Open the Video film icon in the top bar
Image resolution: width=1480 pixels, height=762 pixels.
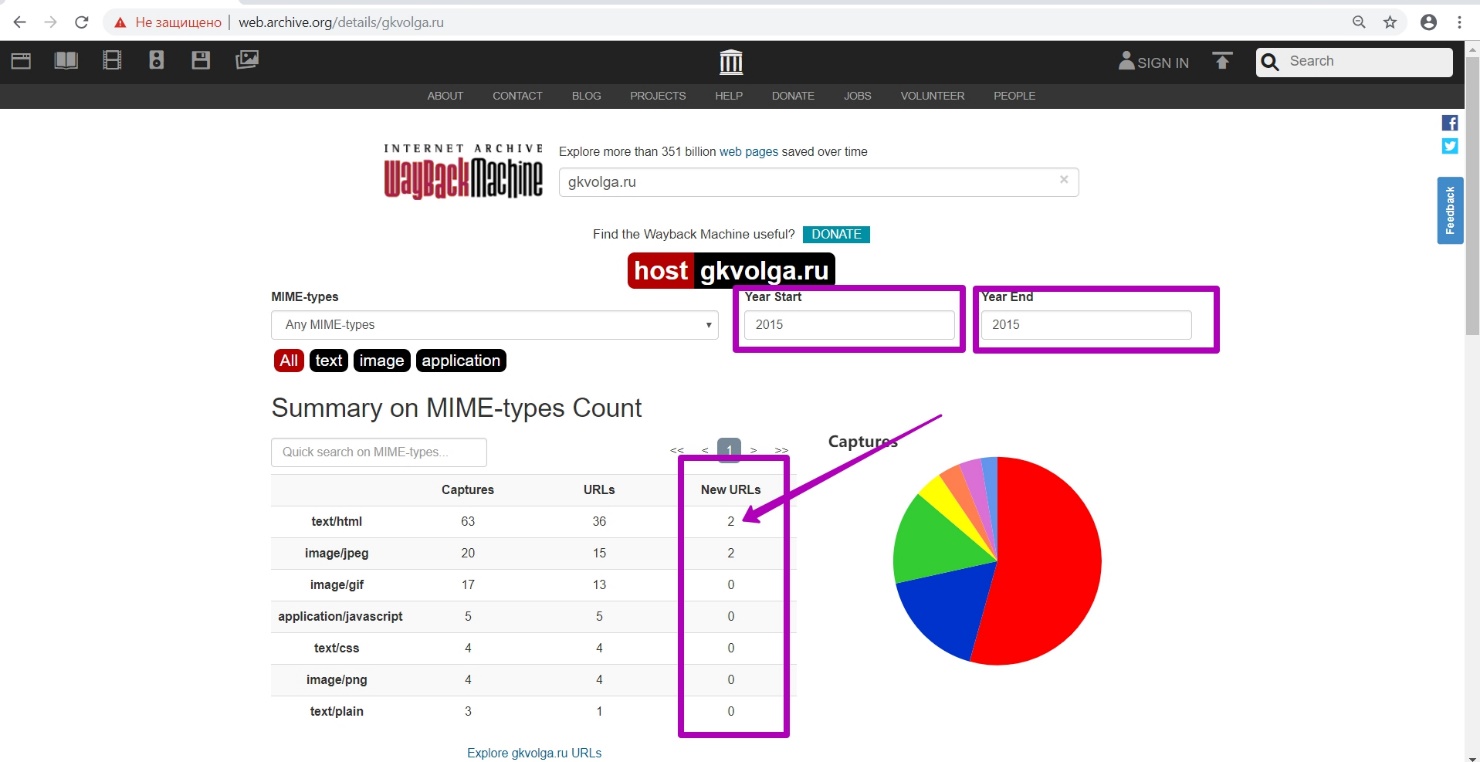click(x=112, y=61)
